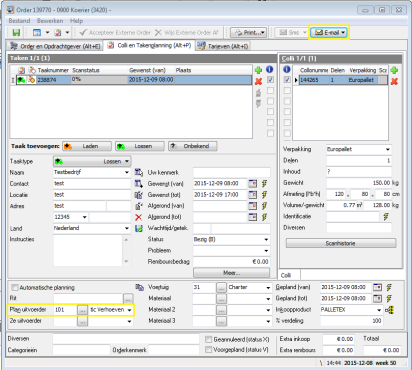Switch to Tarieven tab

[x=223, y=46]
